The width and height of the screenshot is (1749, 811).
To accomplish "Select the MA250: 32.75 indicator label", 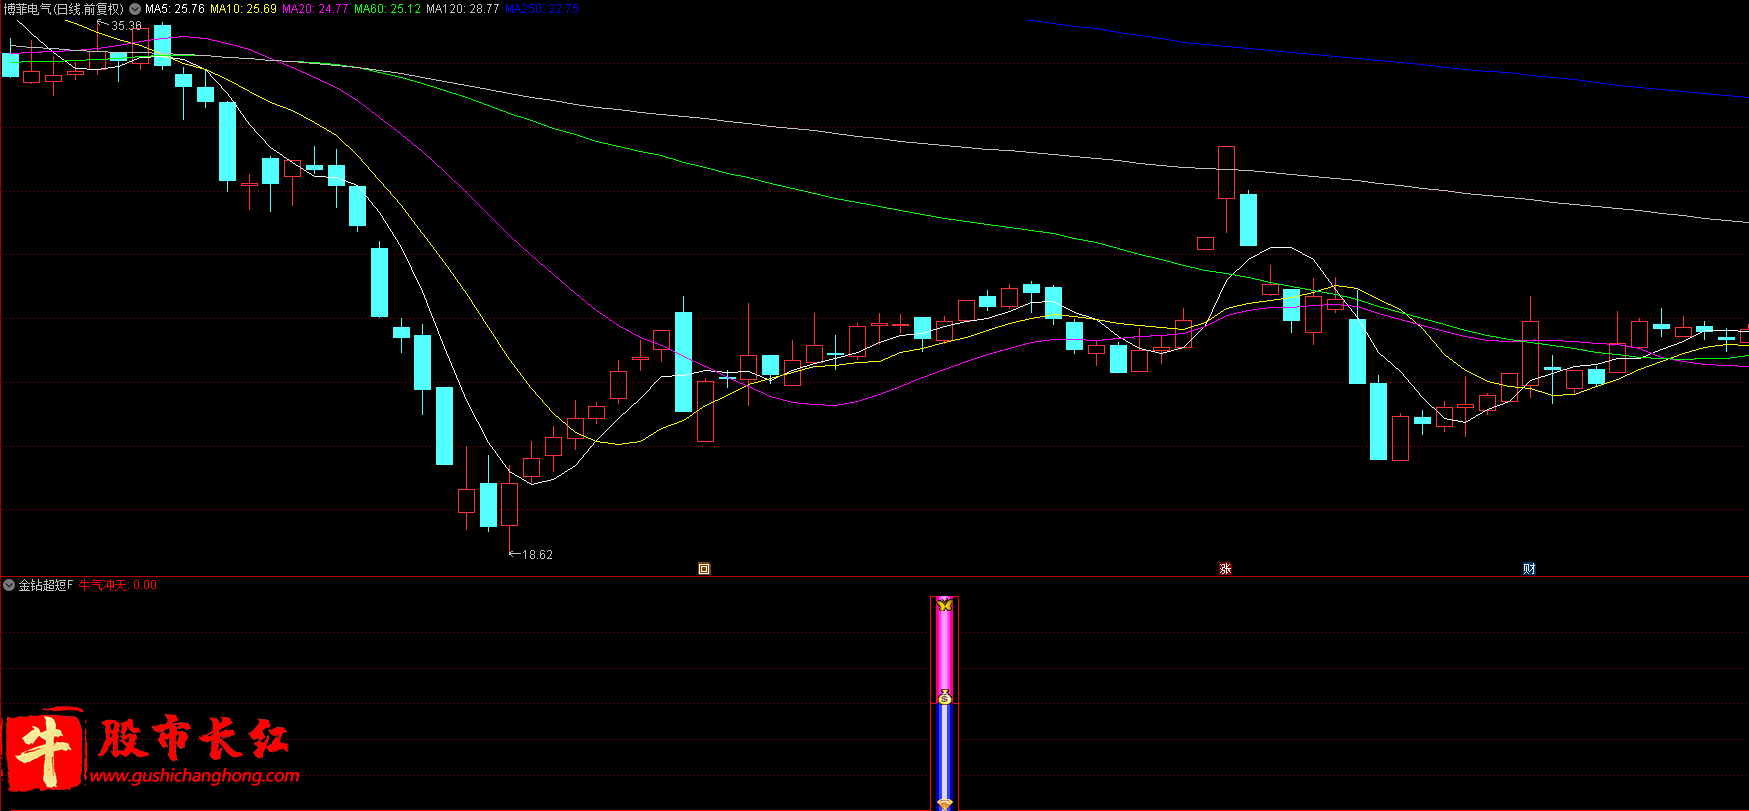I will pos(541,9).
